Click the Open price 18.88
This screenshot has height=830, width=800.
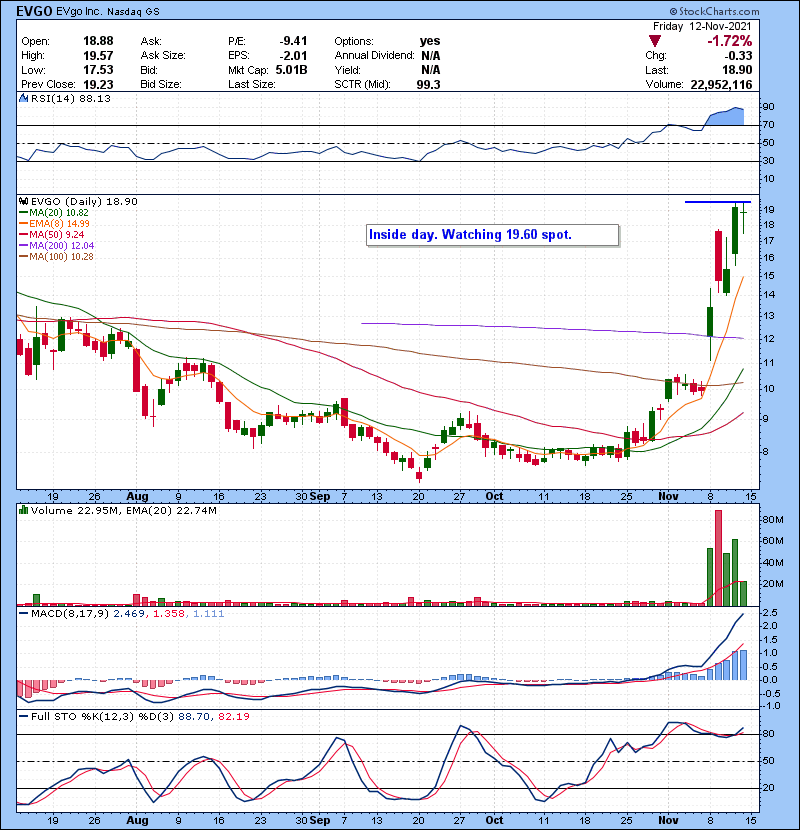[x=98, y=41]
